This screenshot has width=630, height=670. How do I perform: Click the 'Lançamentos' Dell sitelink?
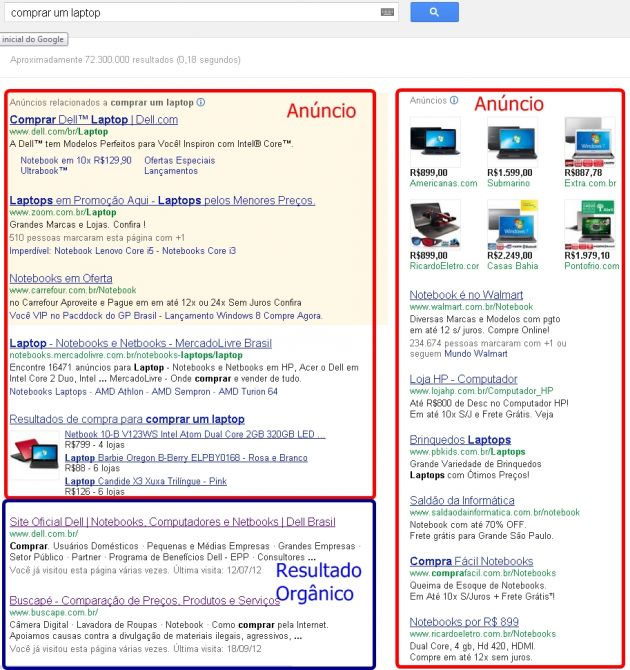[171, 170]
